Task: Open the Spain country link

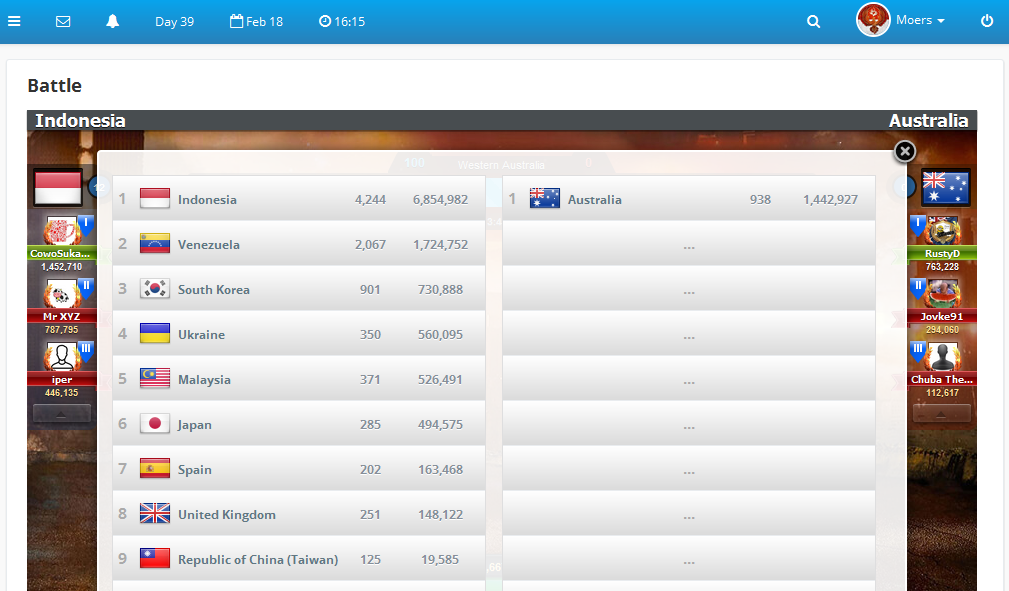Action: pyautogui.click(x=194, y=470)
